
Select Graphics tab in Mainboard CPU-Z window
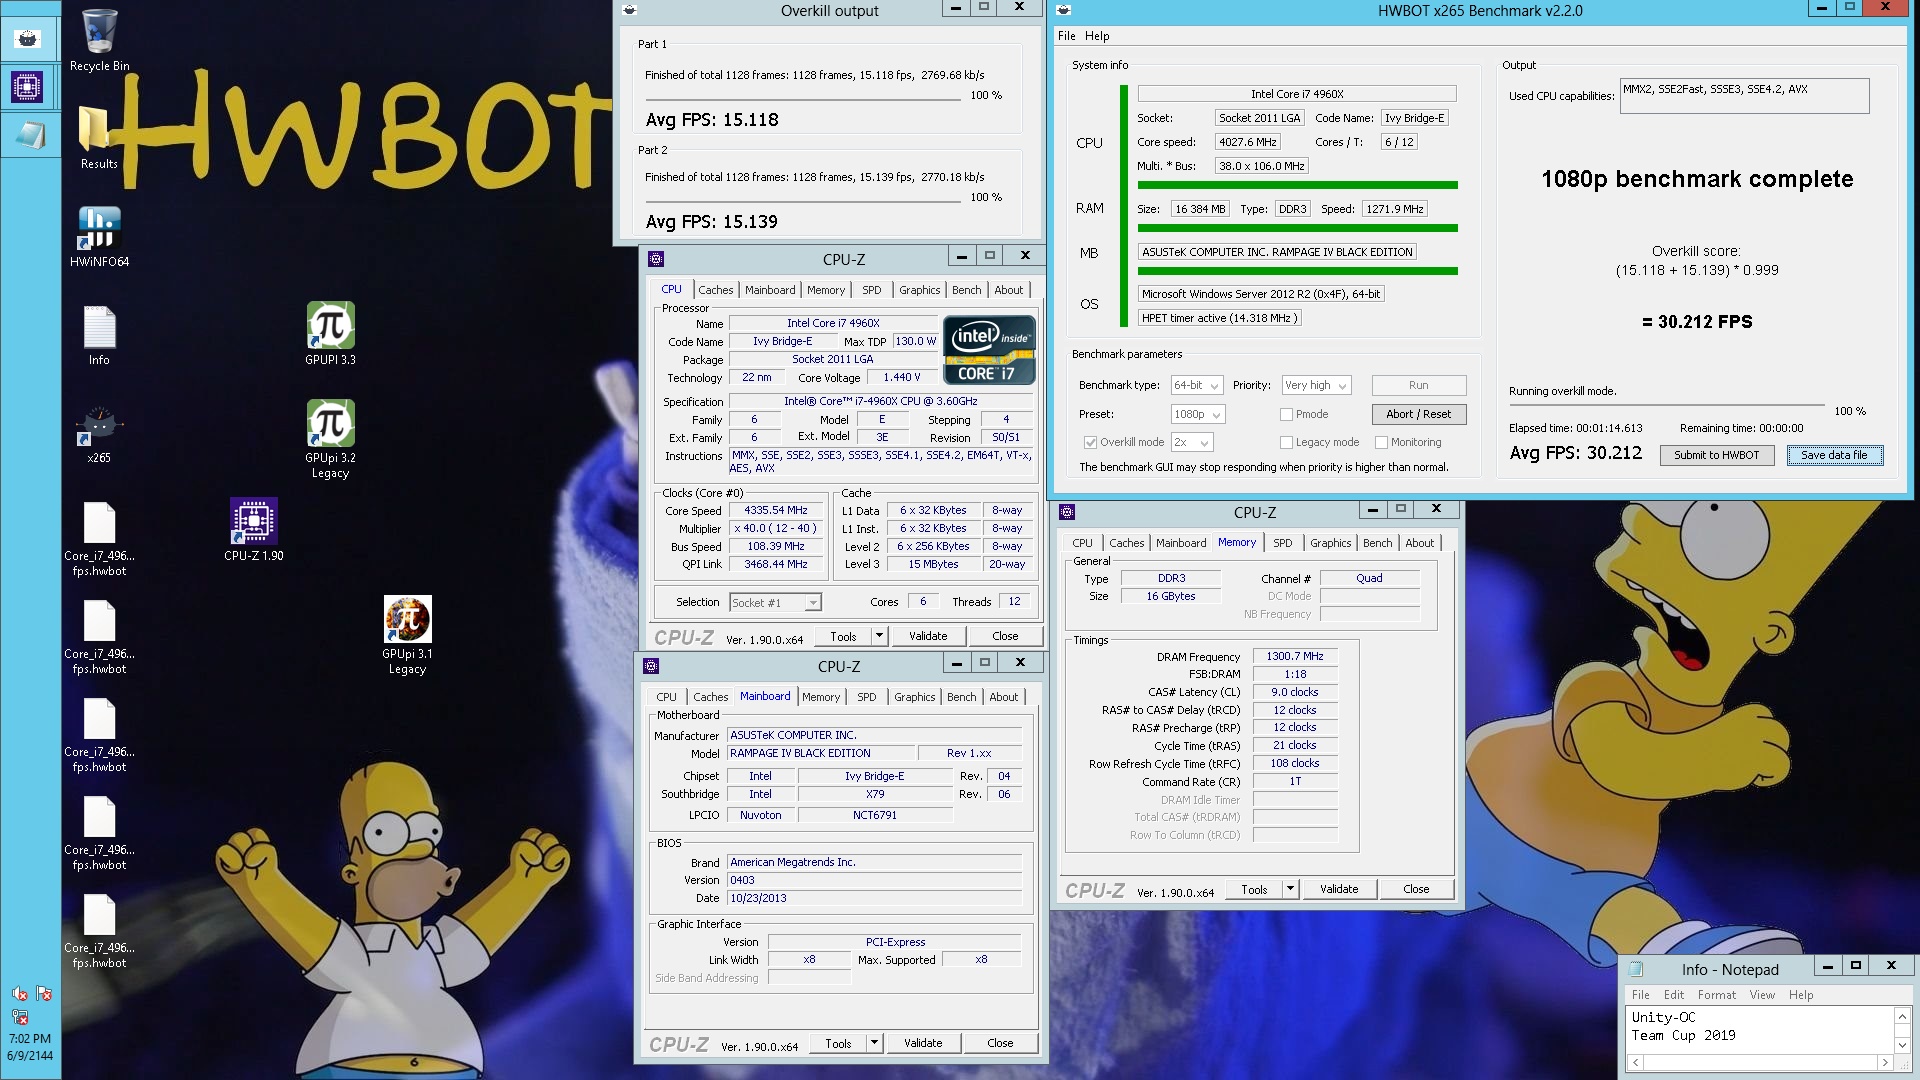tap(915, 697)
